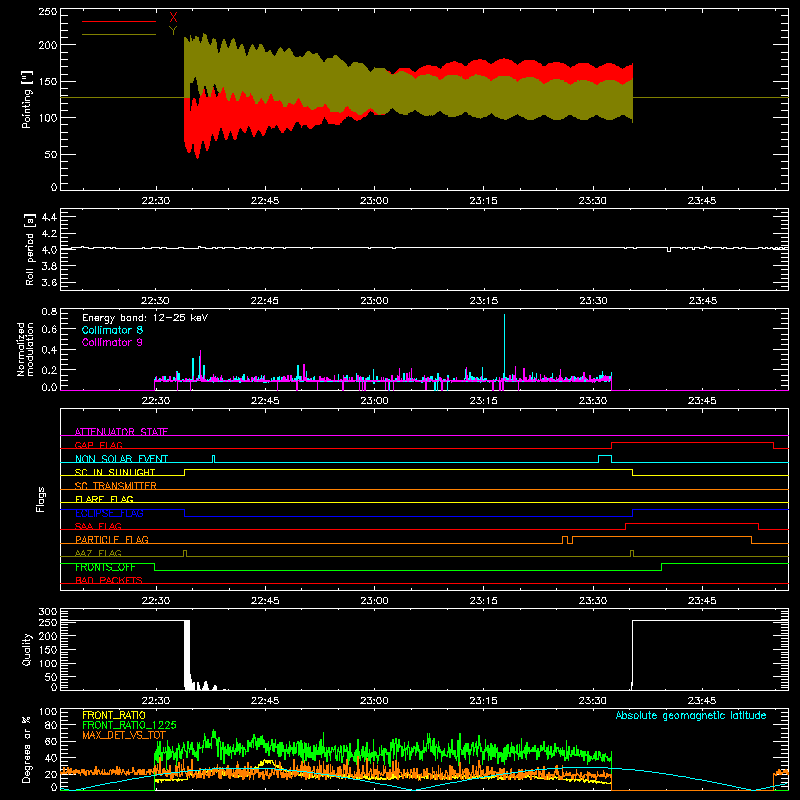Select the FLARE_FLAG label
This screenshot has height=800, width=800.
point(104,499)
